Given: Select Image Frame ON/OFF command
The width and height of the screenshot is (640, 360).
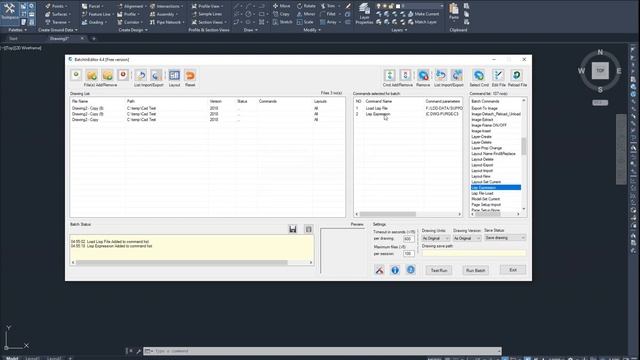Looking at the screenshot, I should tap(489, 125).
